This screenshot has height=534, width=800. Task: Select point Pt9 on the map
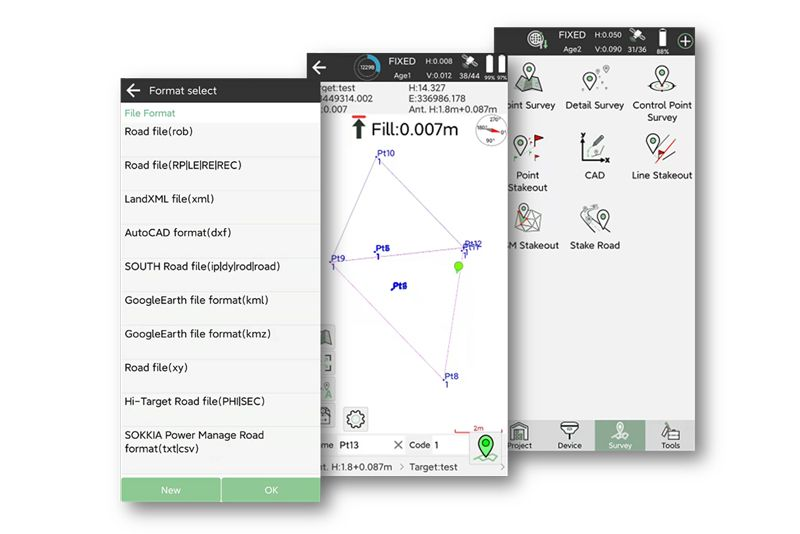[337, 260]
